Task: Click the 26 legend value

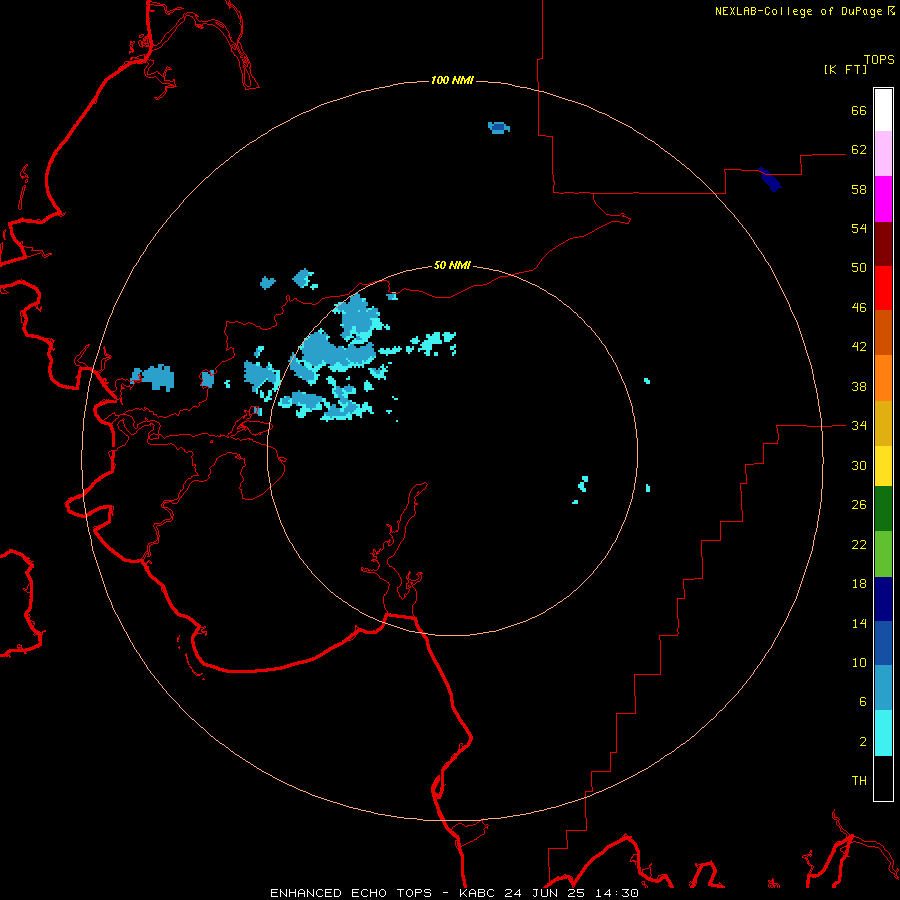Action: (859, 505)
